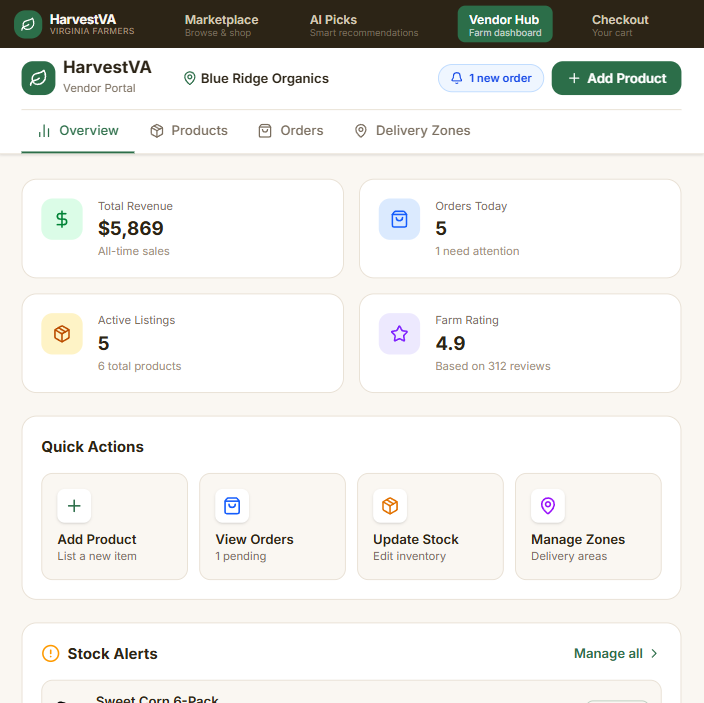704x703 pixels.
Task: Click the dollar sign Total Revenue icon
Action: click(62, 219)
